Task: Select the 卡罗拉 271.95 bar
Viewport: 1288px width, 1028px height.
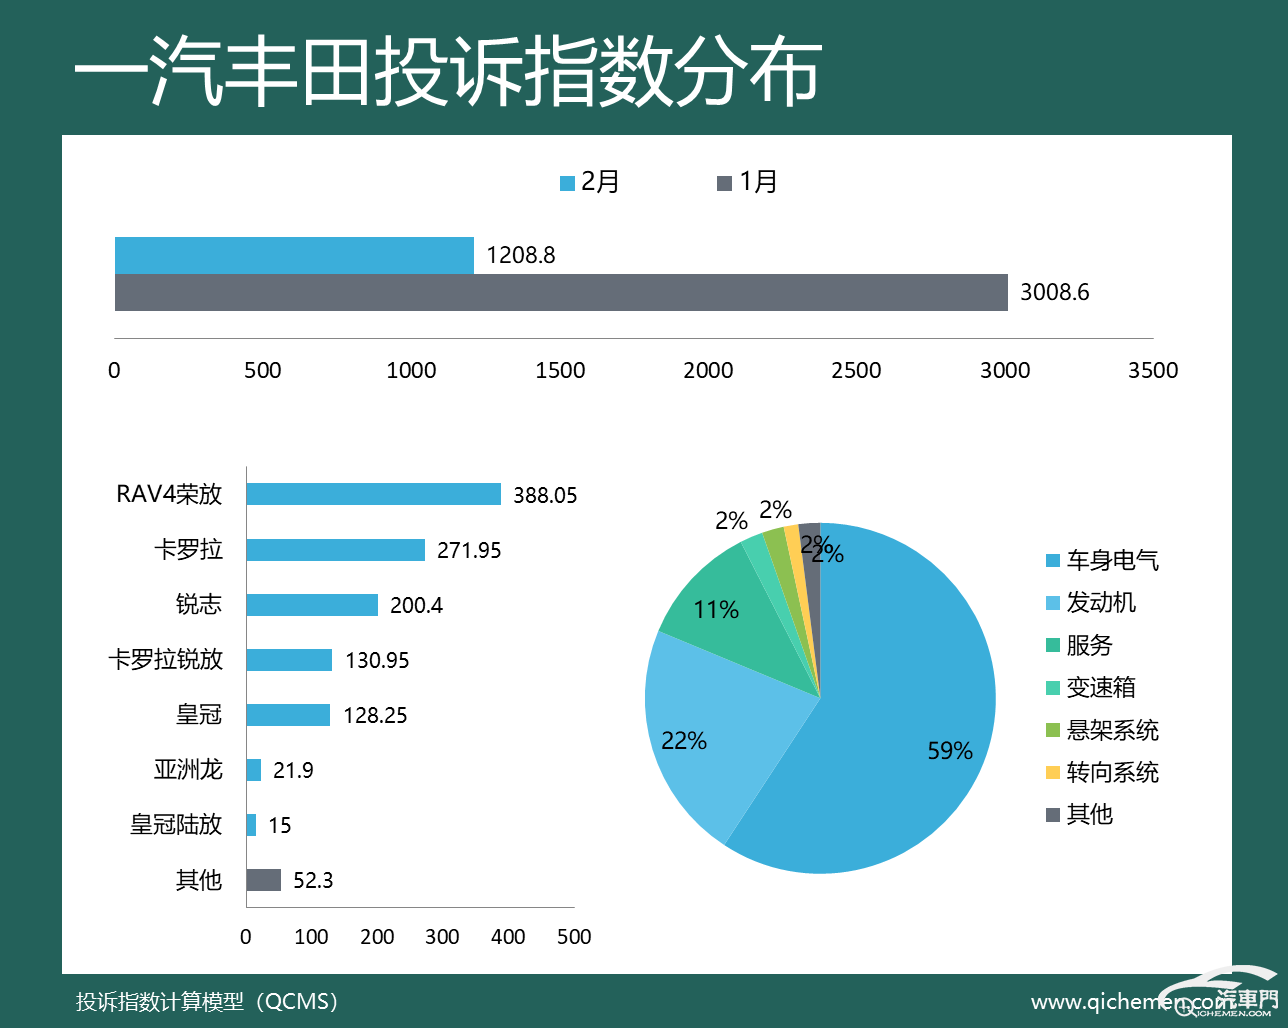Action: [336, 550]
